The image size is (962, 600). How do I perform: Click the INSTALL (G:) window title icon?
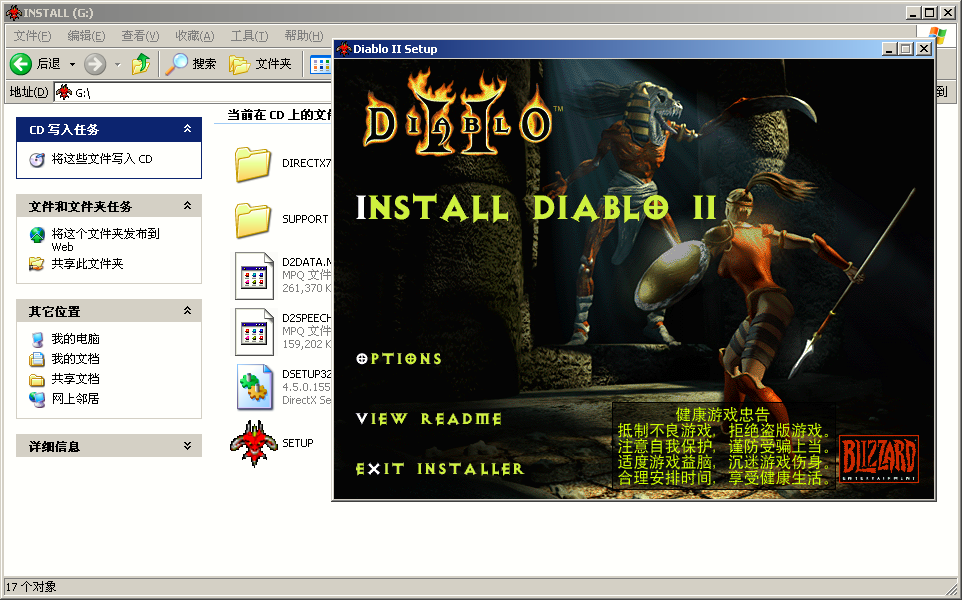(x=13, y=12)
